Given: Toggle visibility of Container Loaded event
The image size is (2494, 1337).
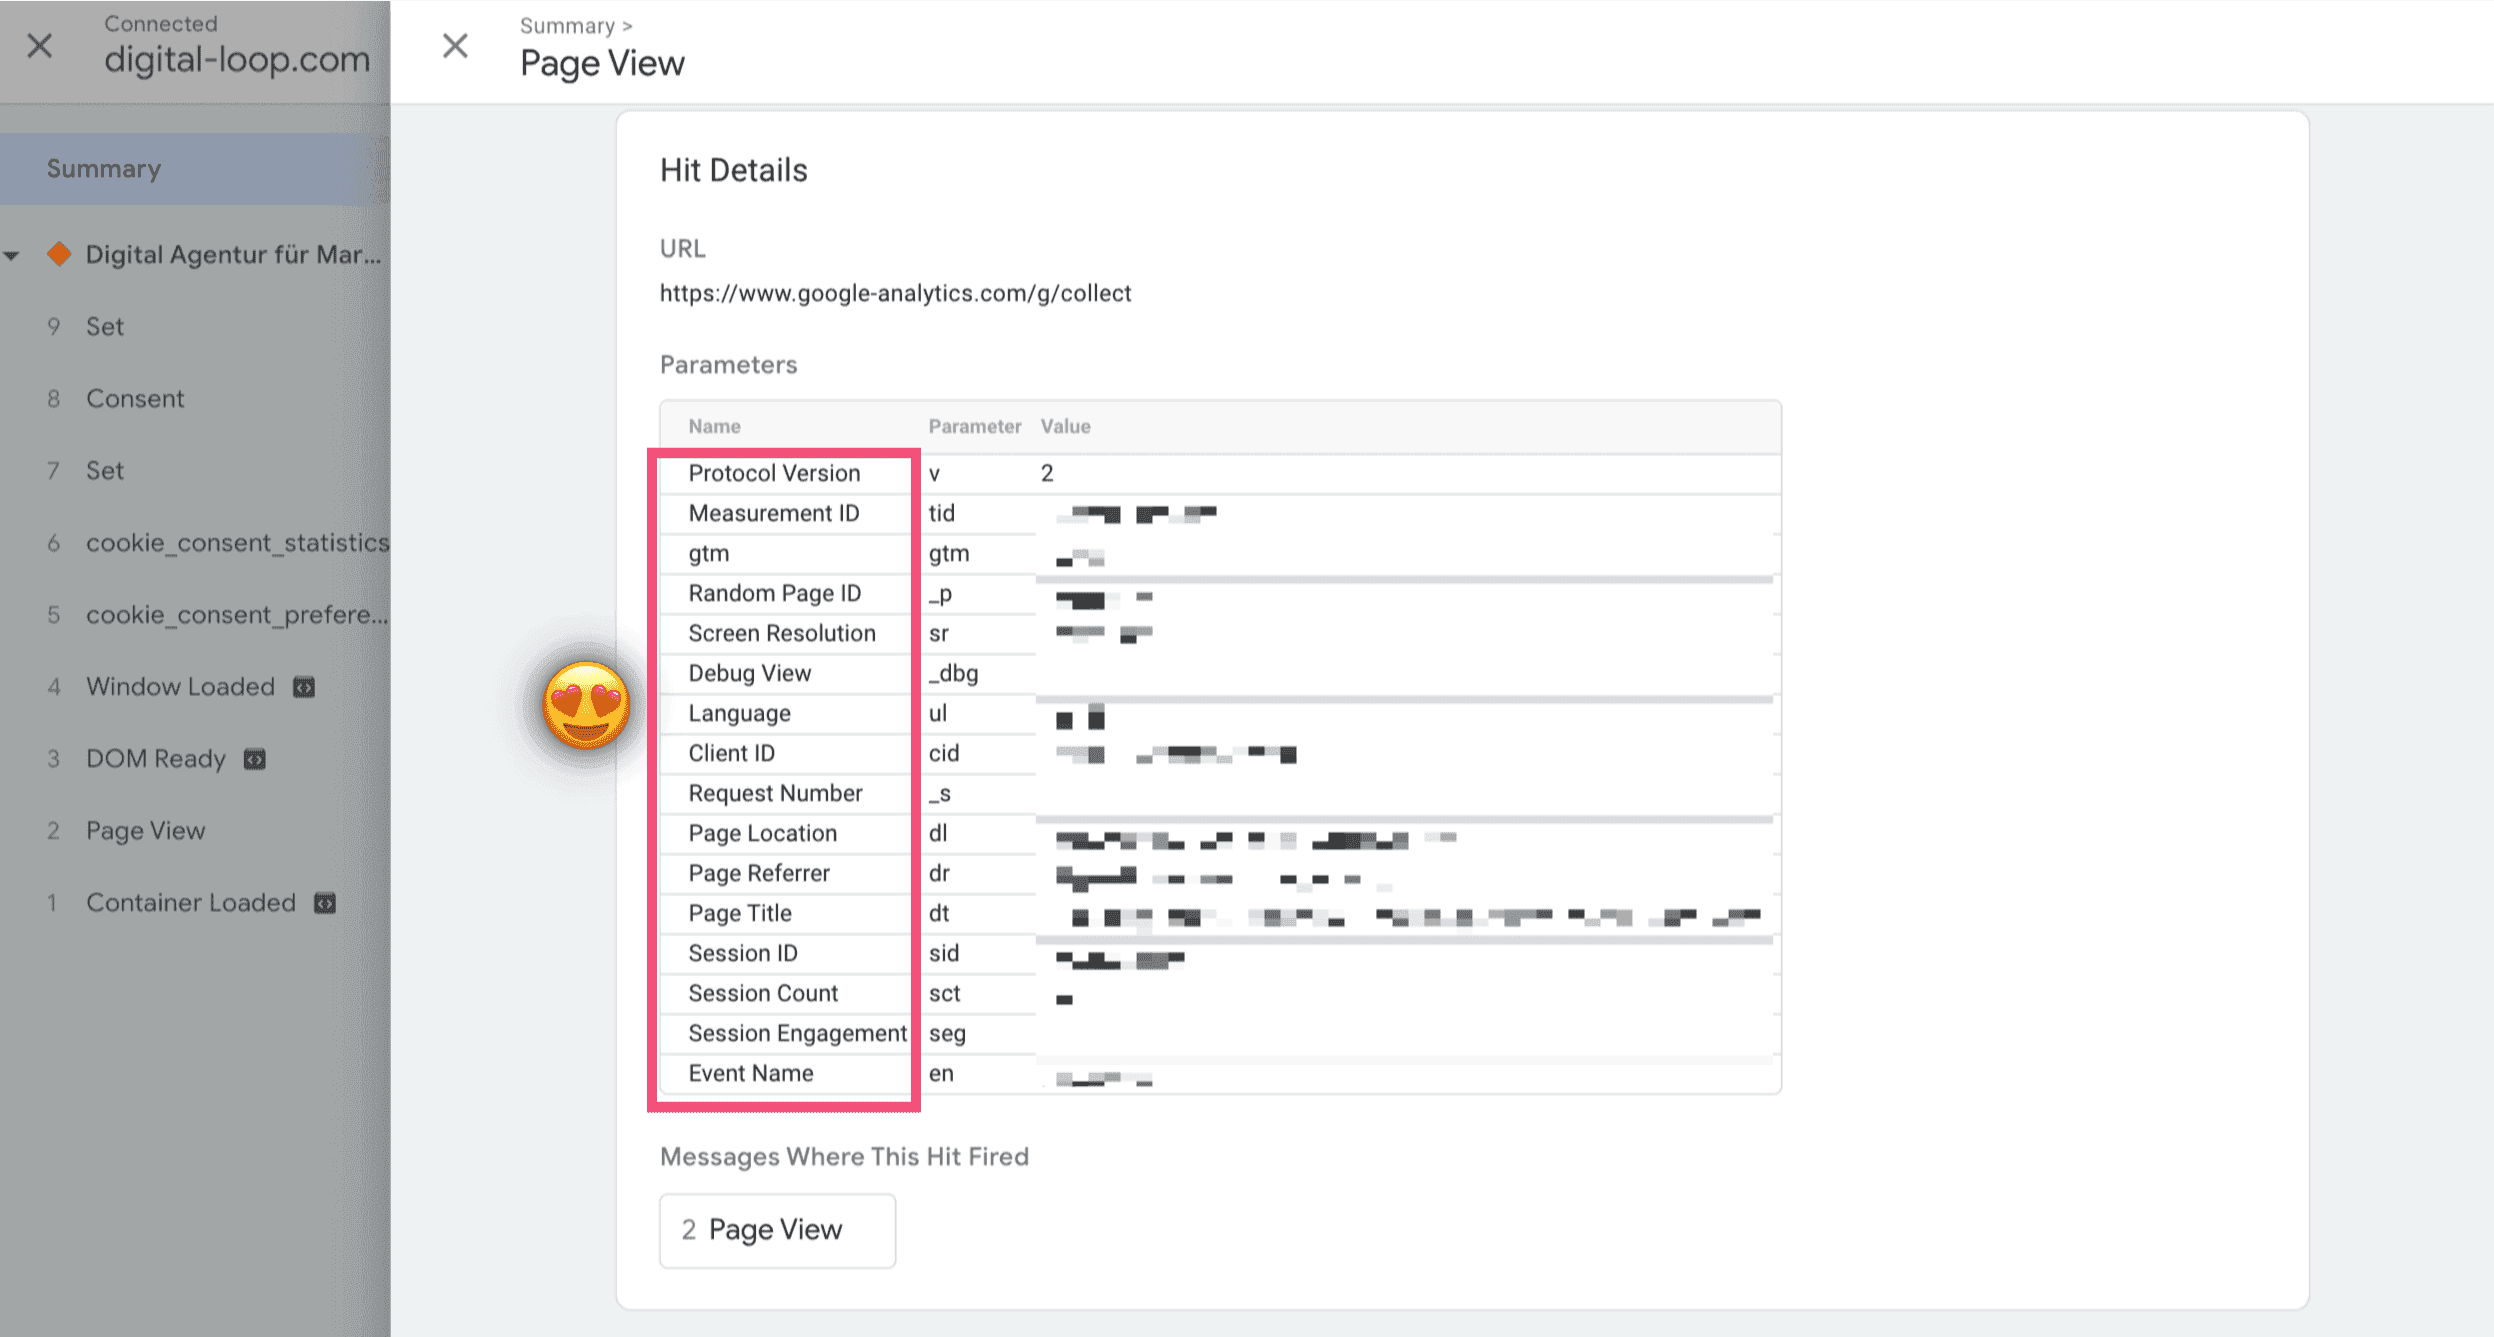Looking at the screenshot, I should tap(325, 903).
